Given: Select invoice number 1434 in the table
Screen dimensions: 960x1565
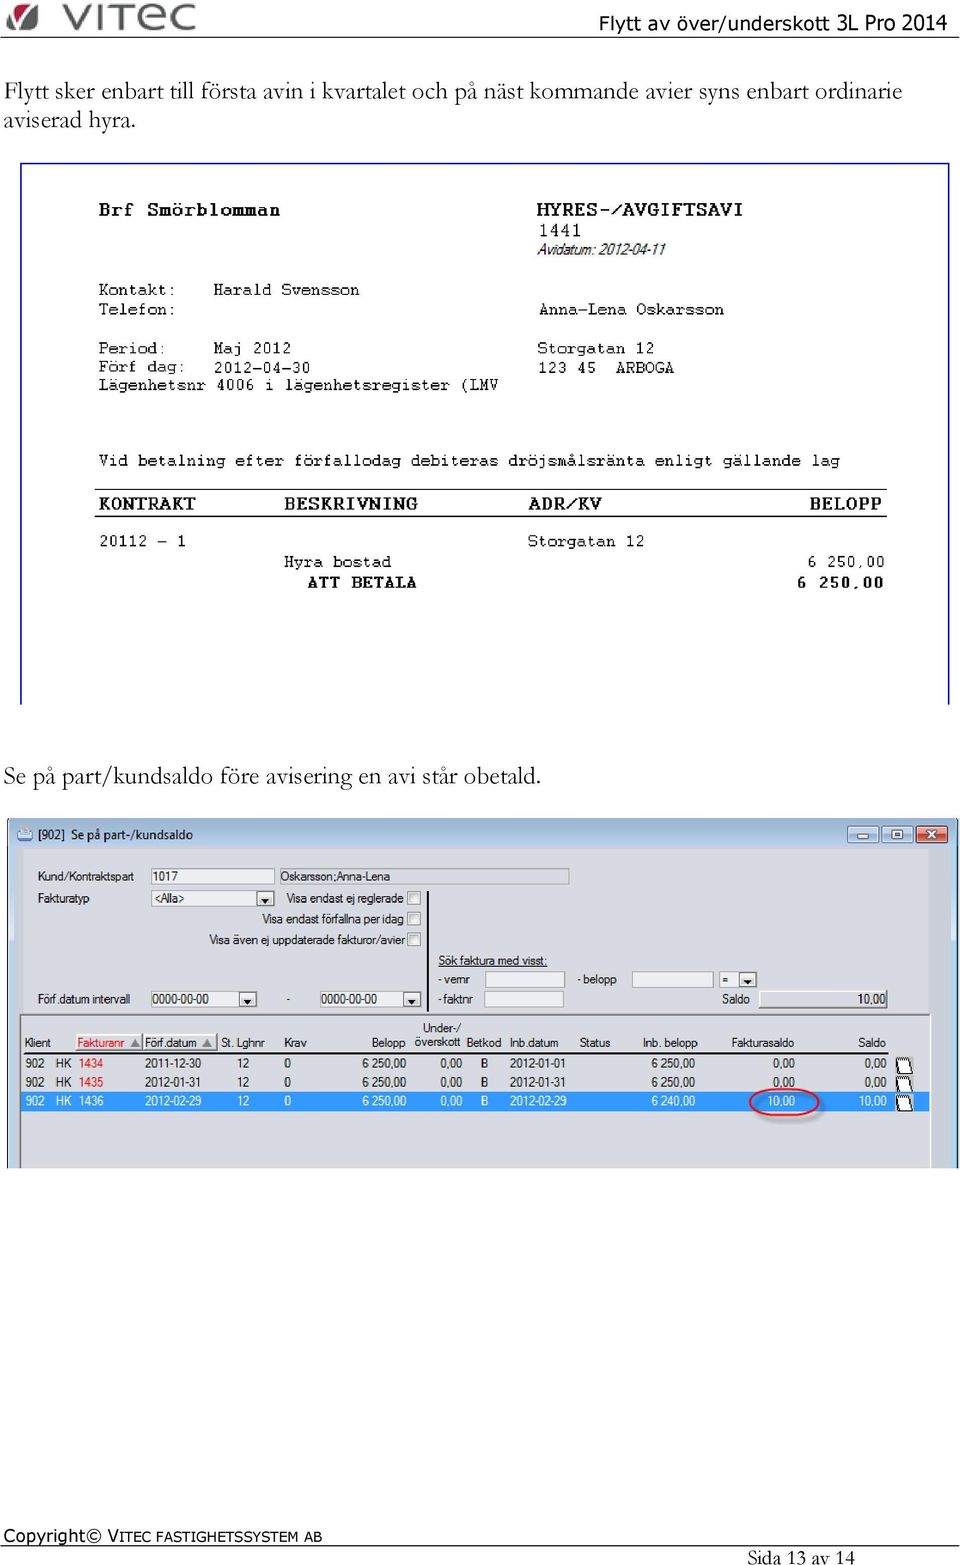Looking at the screenshot, I should click(x=91, y=1064).
